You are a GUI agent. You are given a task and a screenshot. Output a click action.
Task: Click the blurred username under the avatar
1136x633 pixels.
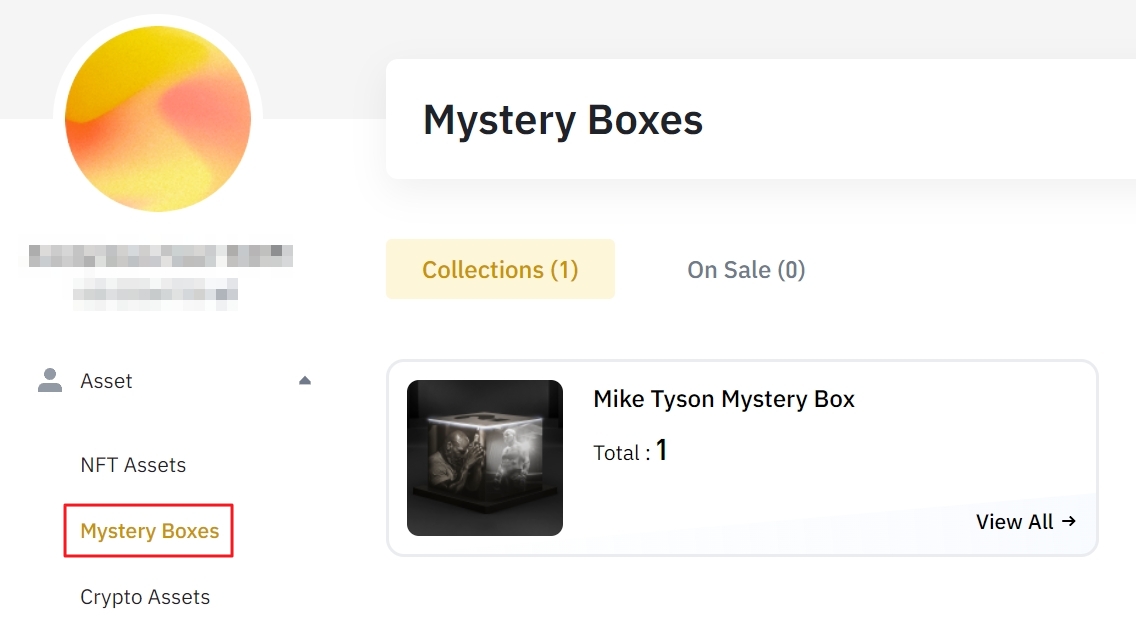(x=160, y=256)
